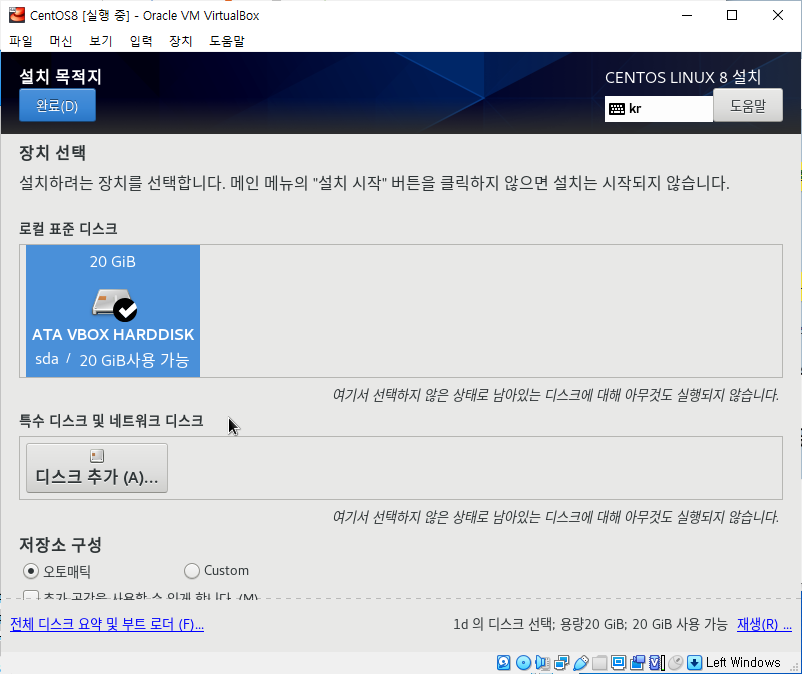802x674 pixels.
Task: Click the audio status icon
Action: [x=542, y=662]
